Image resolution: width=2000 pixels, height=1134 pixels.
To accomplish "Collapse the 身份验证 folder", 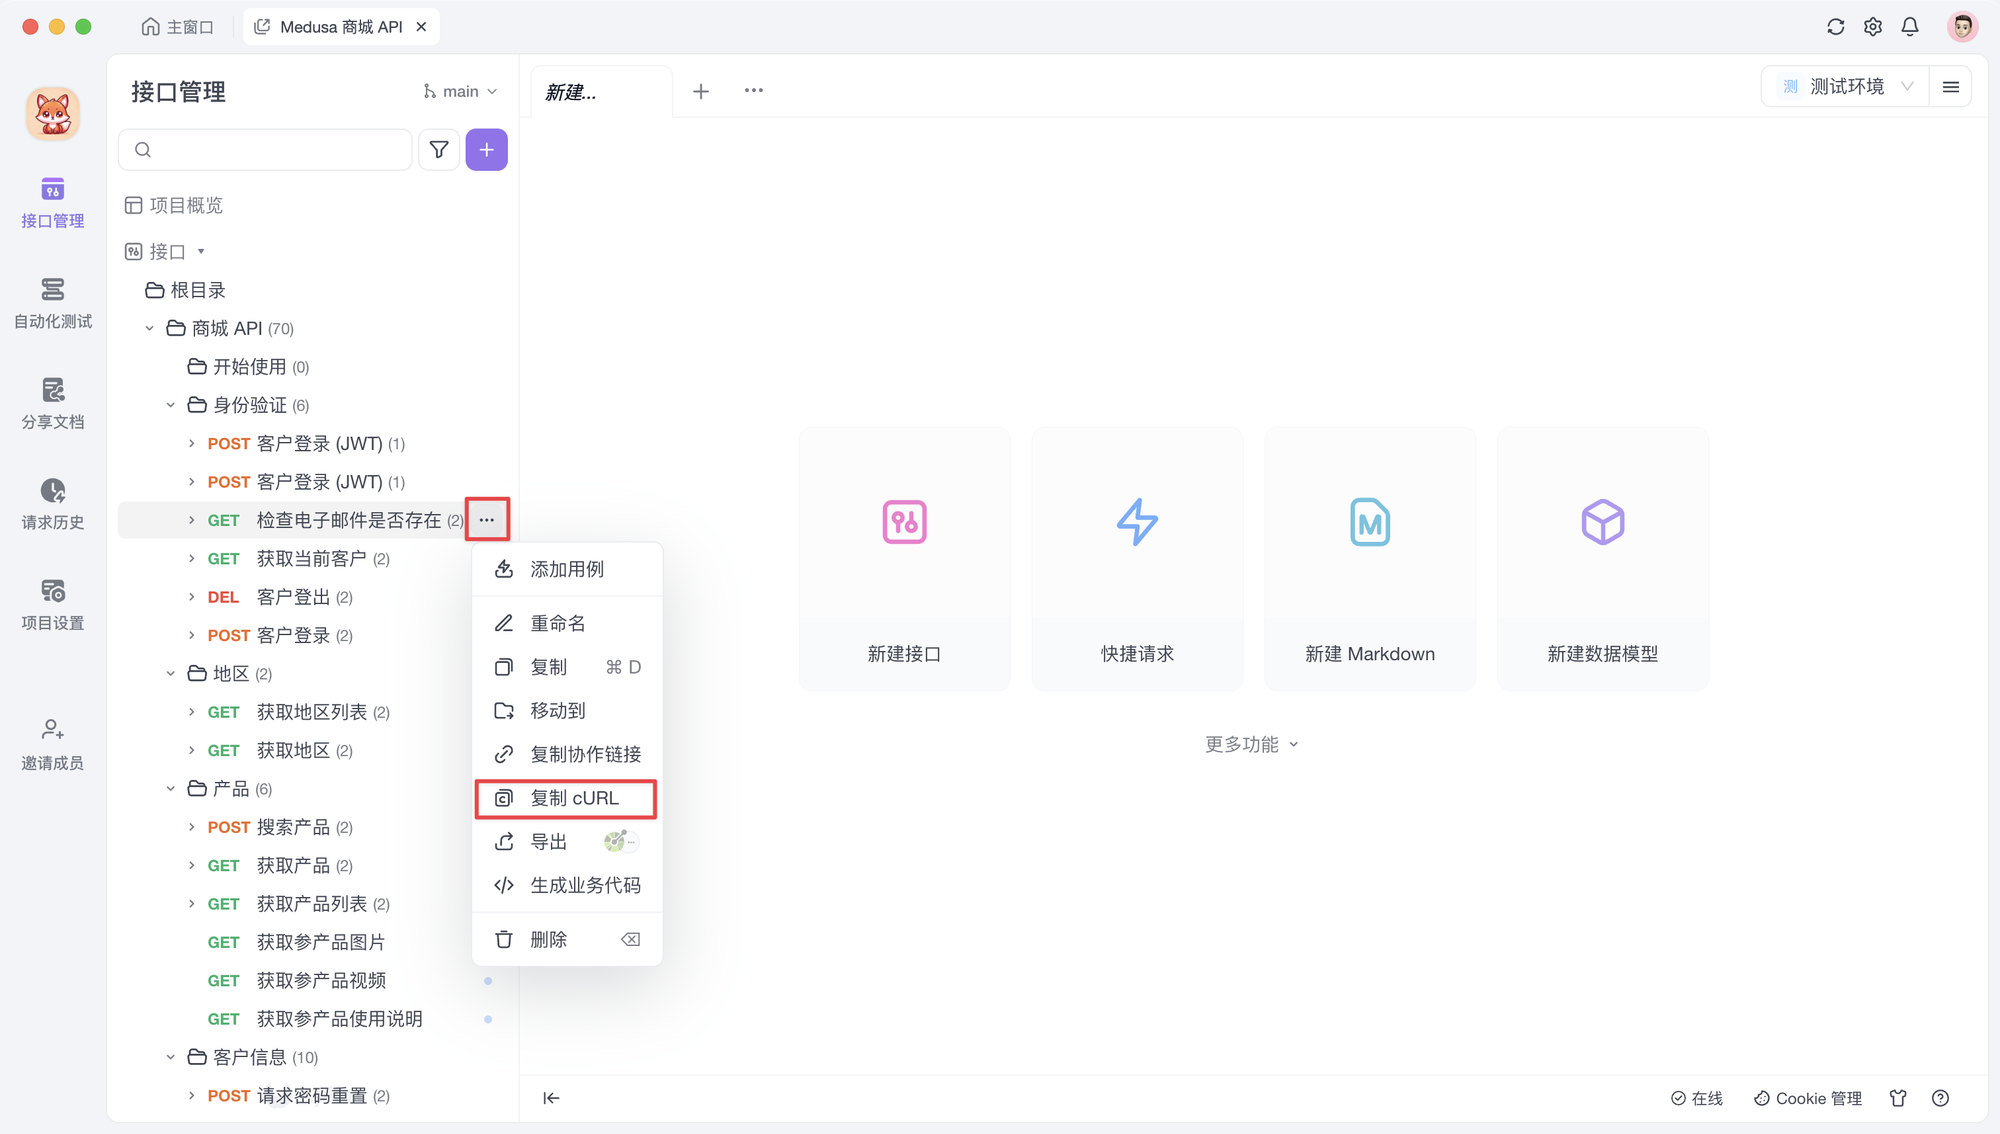I will click(x=171, y=405).
